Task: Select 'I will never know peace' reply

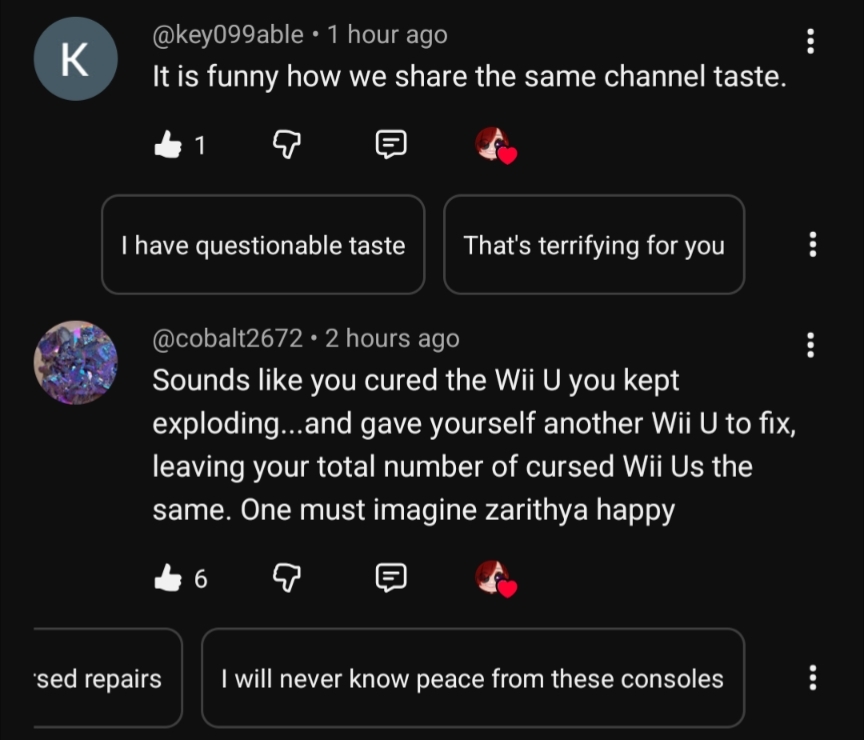Action: point(472,679)
